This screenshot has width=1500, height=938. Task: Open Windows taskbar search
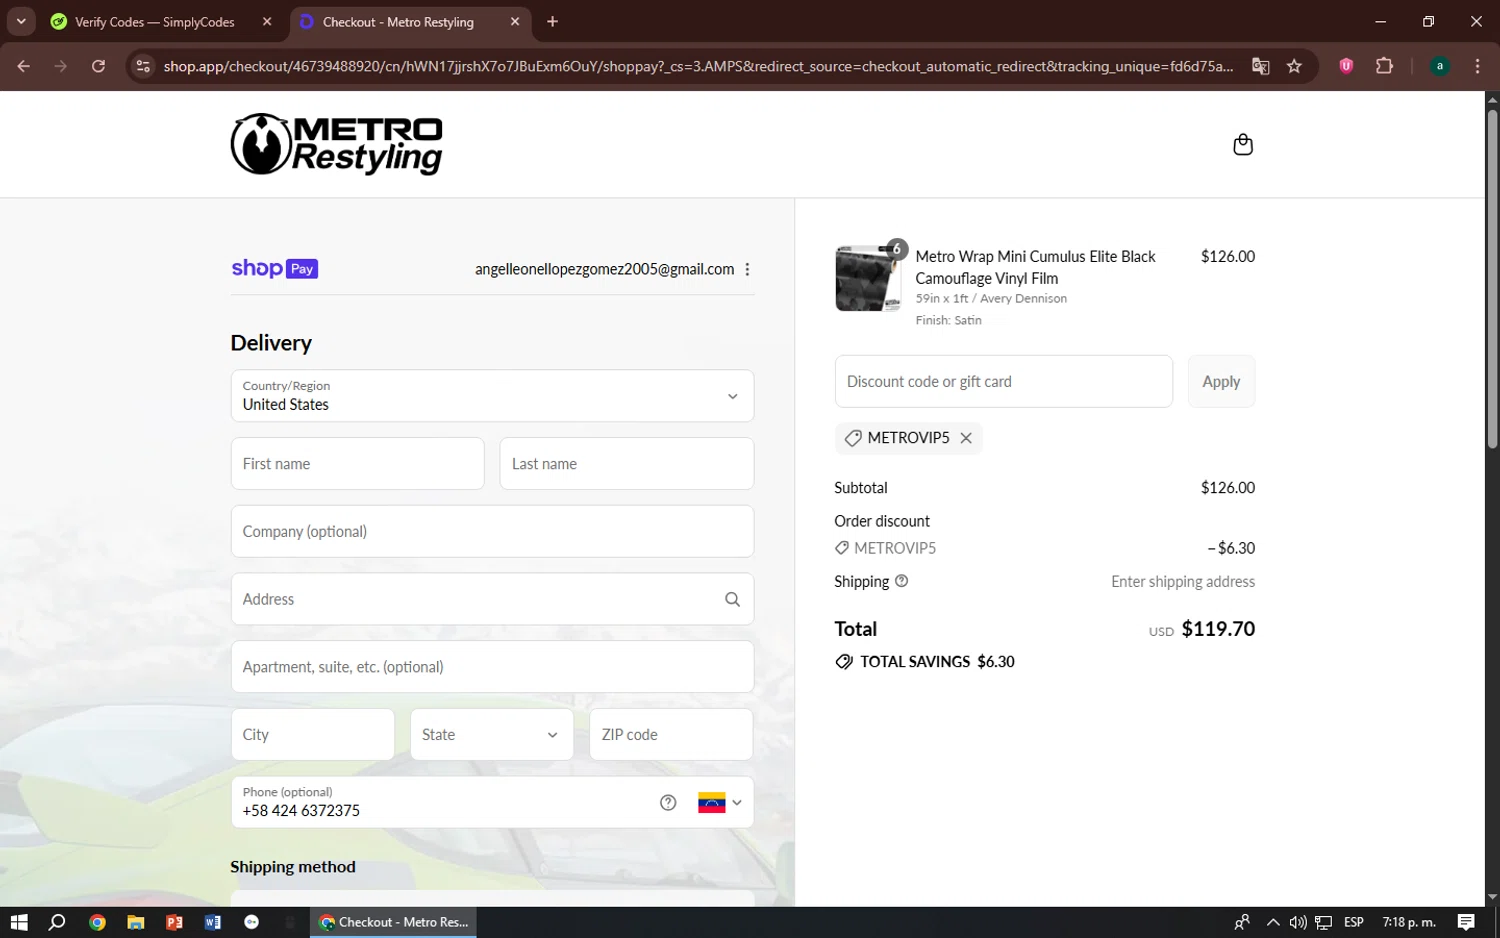pyautogui.click(x=57, y=922)
